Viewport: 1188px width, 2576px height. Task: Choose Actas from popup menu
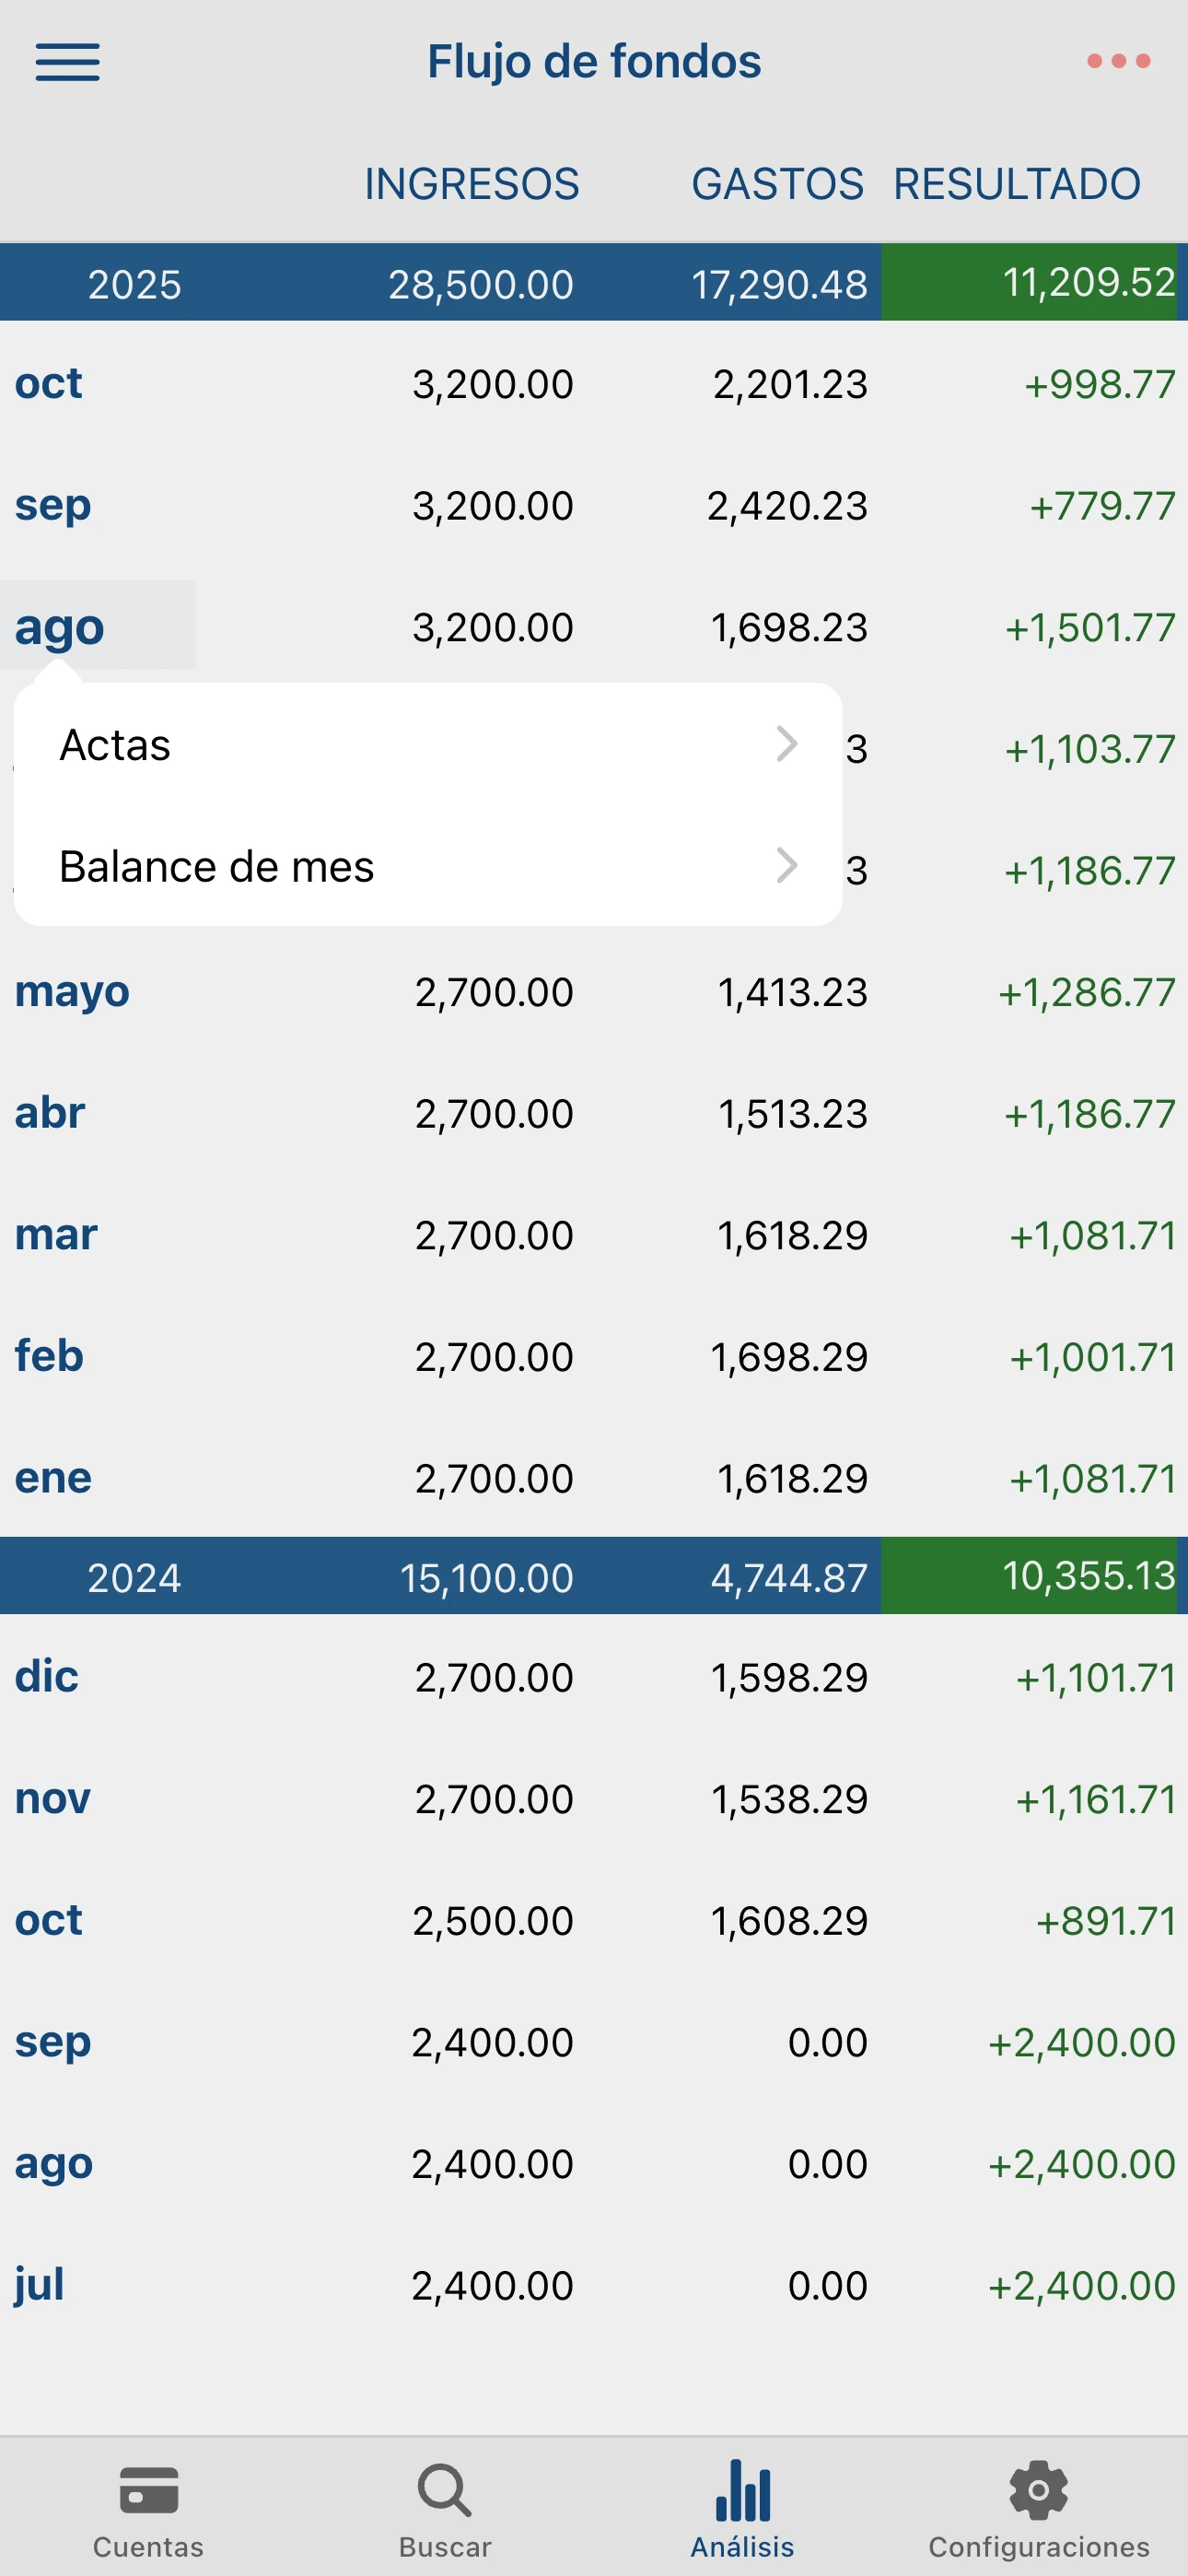[116, 746]
